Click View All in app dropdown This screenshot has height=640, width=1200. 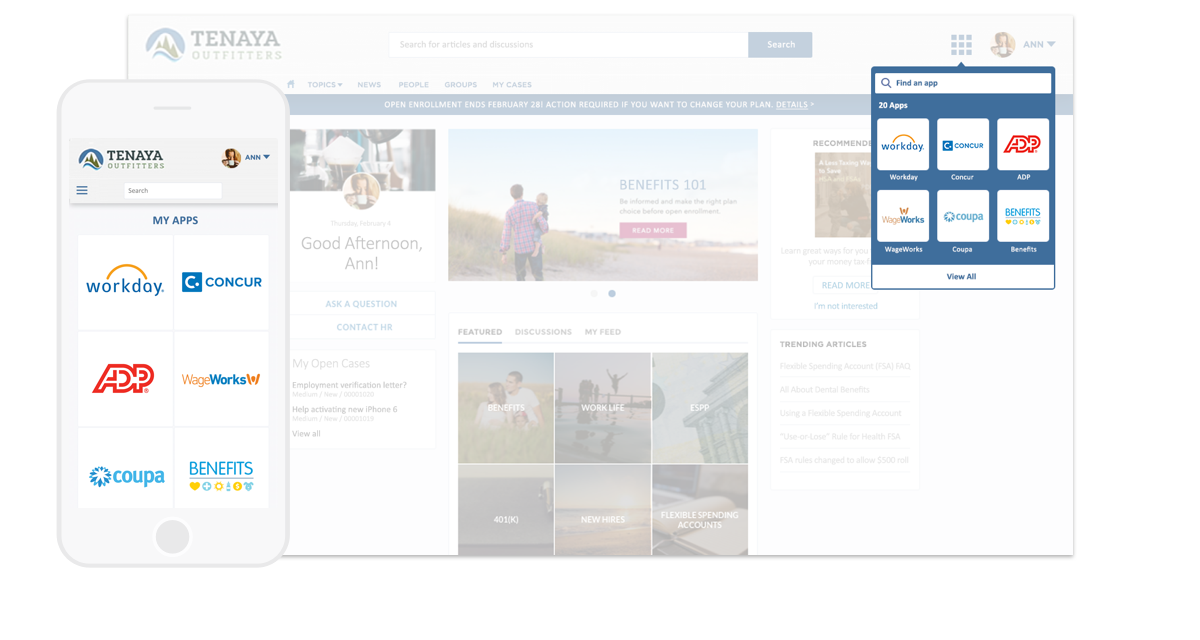pyautogui.click(x=962, y=276)
